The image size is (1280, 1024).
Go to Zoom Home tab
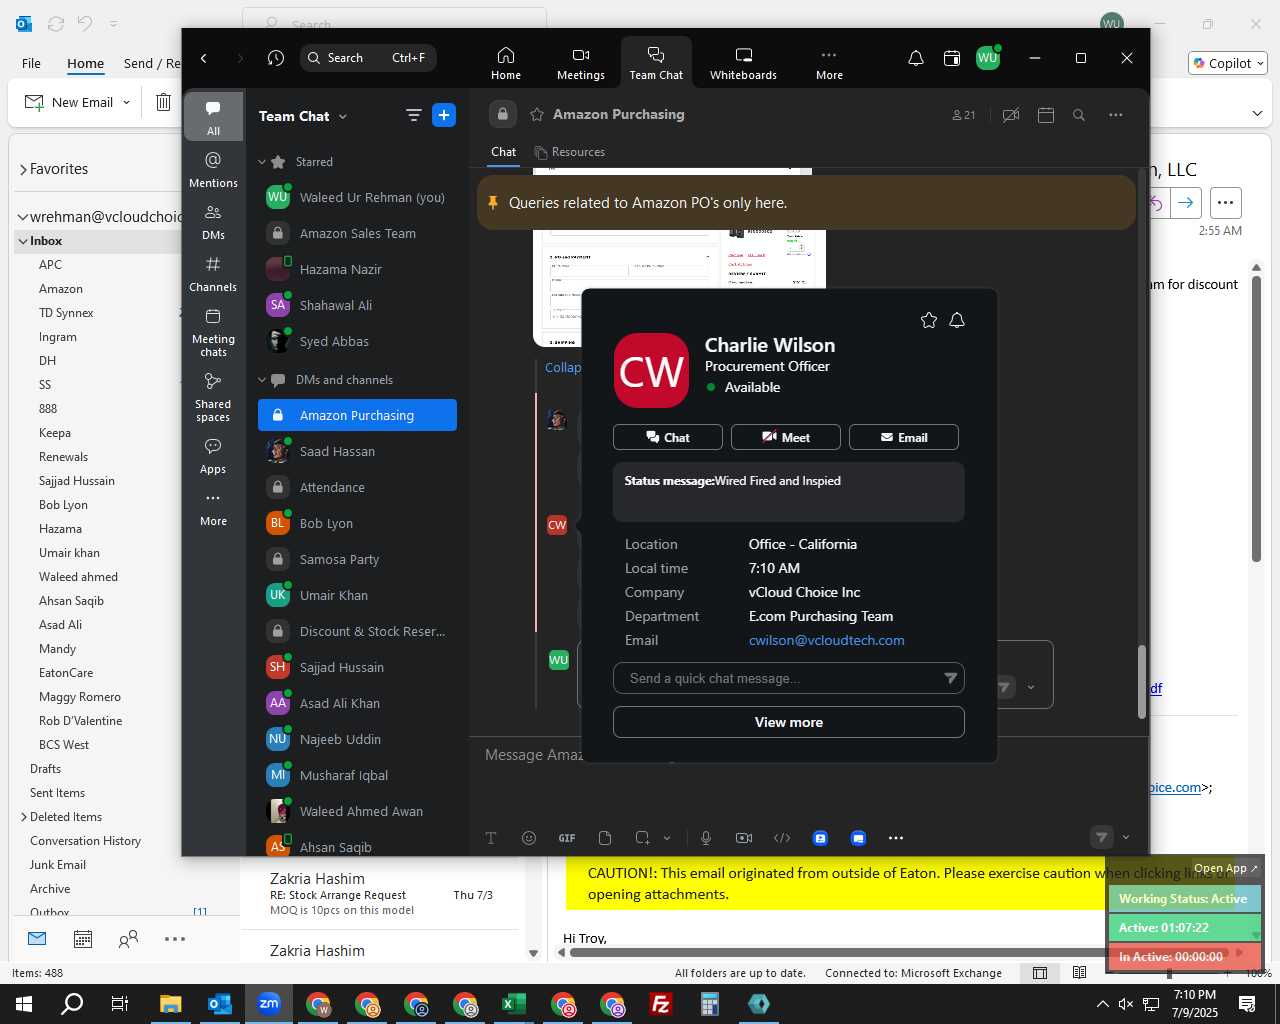506,63
